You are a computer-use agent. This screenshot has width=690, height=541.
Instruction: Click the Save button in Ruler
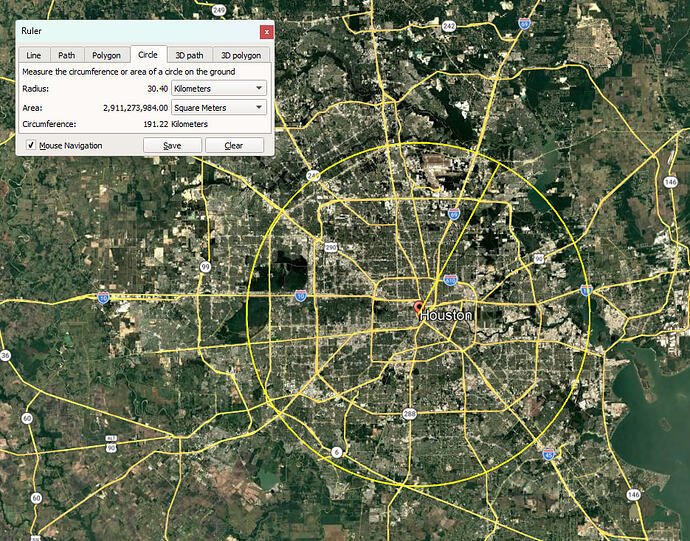tap(172, 145)
